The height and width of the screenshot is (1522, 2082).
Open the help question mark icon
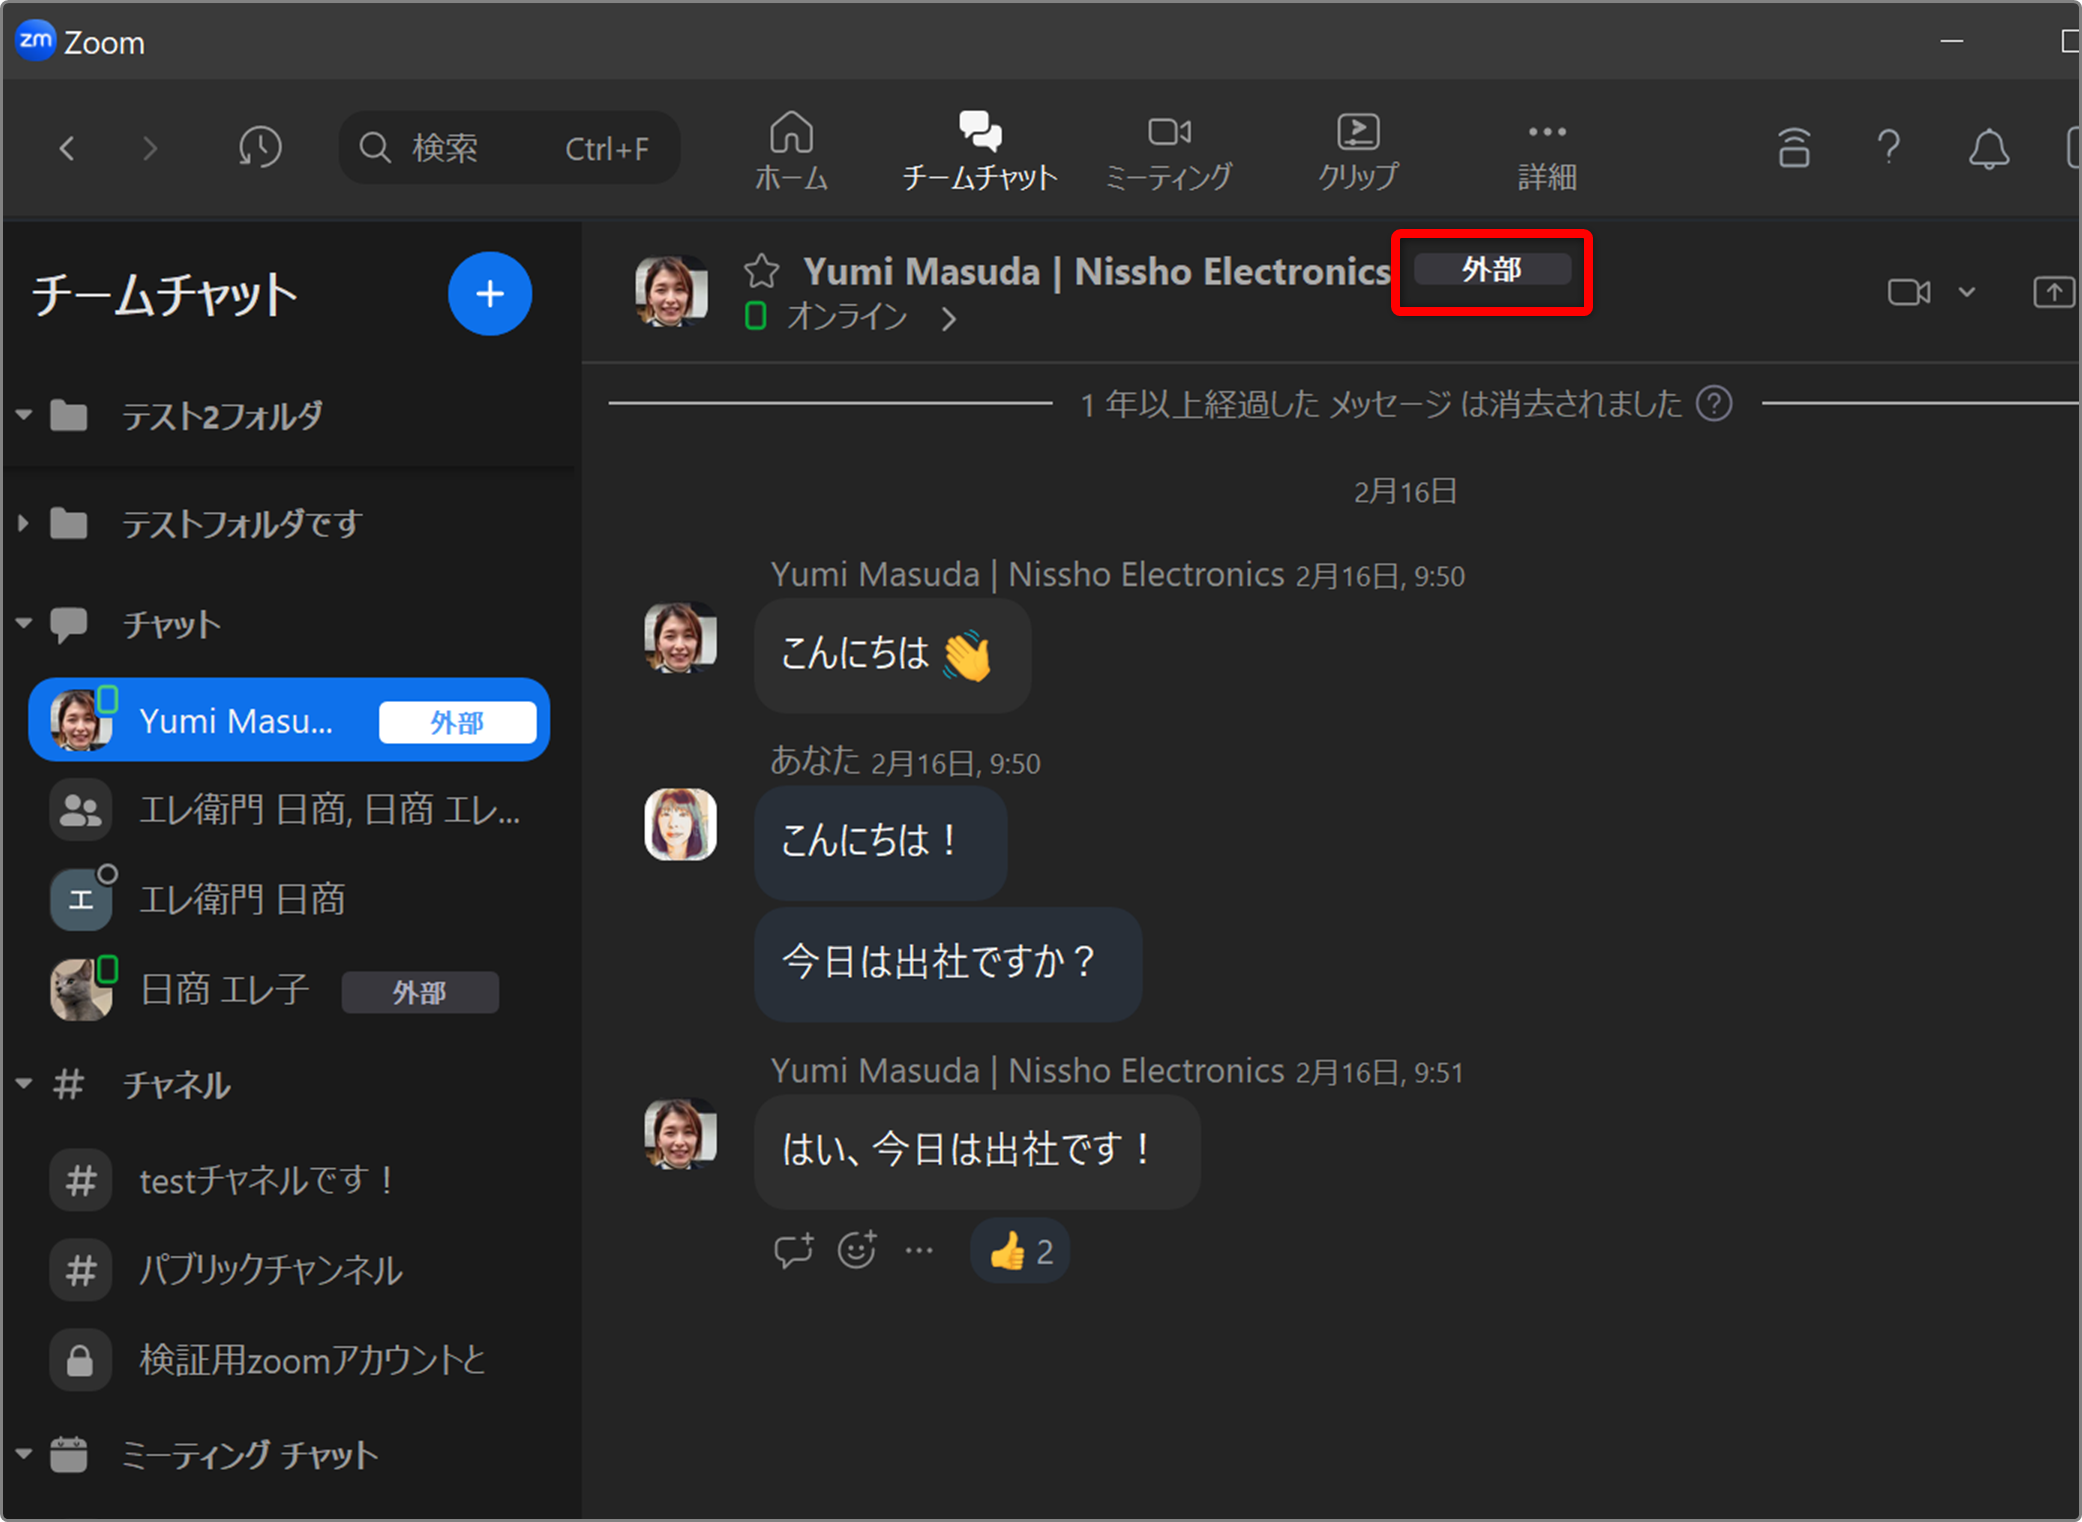point(1889,148)
